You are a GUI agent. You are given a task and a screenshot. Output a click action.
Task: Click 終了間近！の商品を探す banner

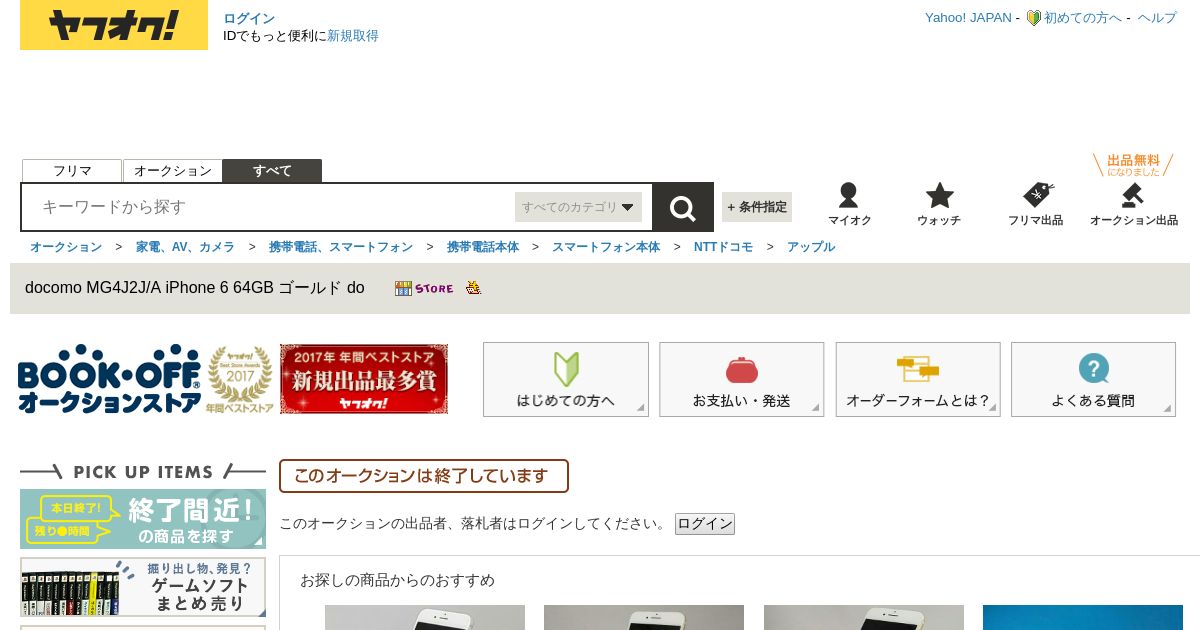(x=143, y=518)
